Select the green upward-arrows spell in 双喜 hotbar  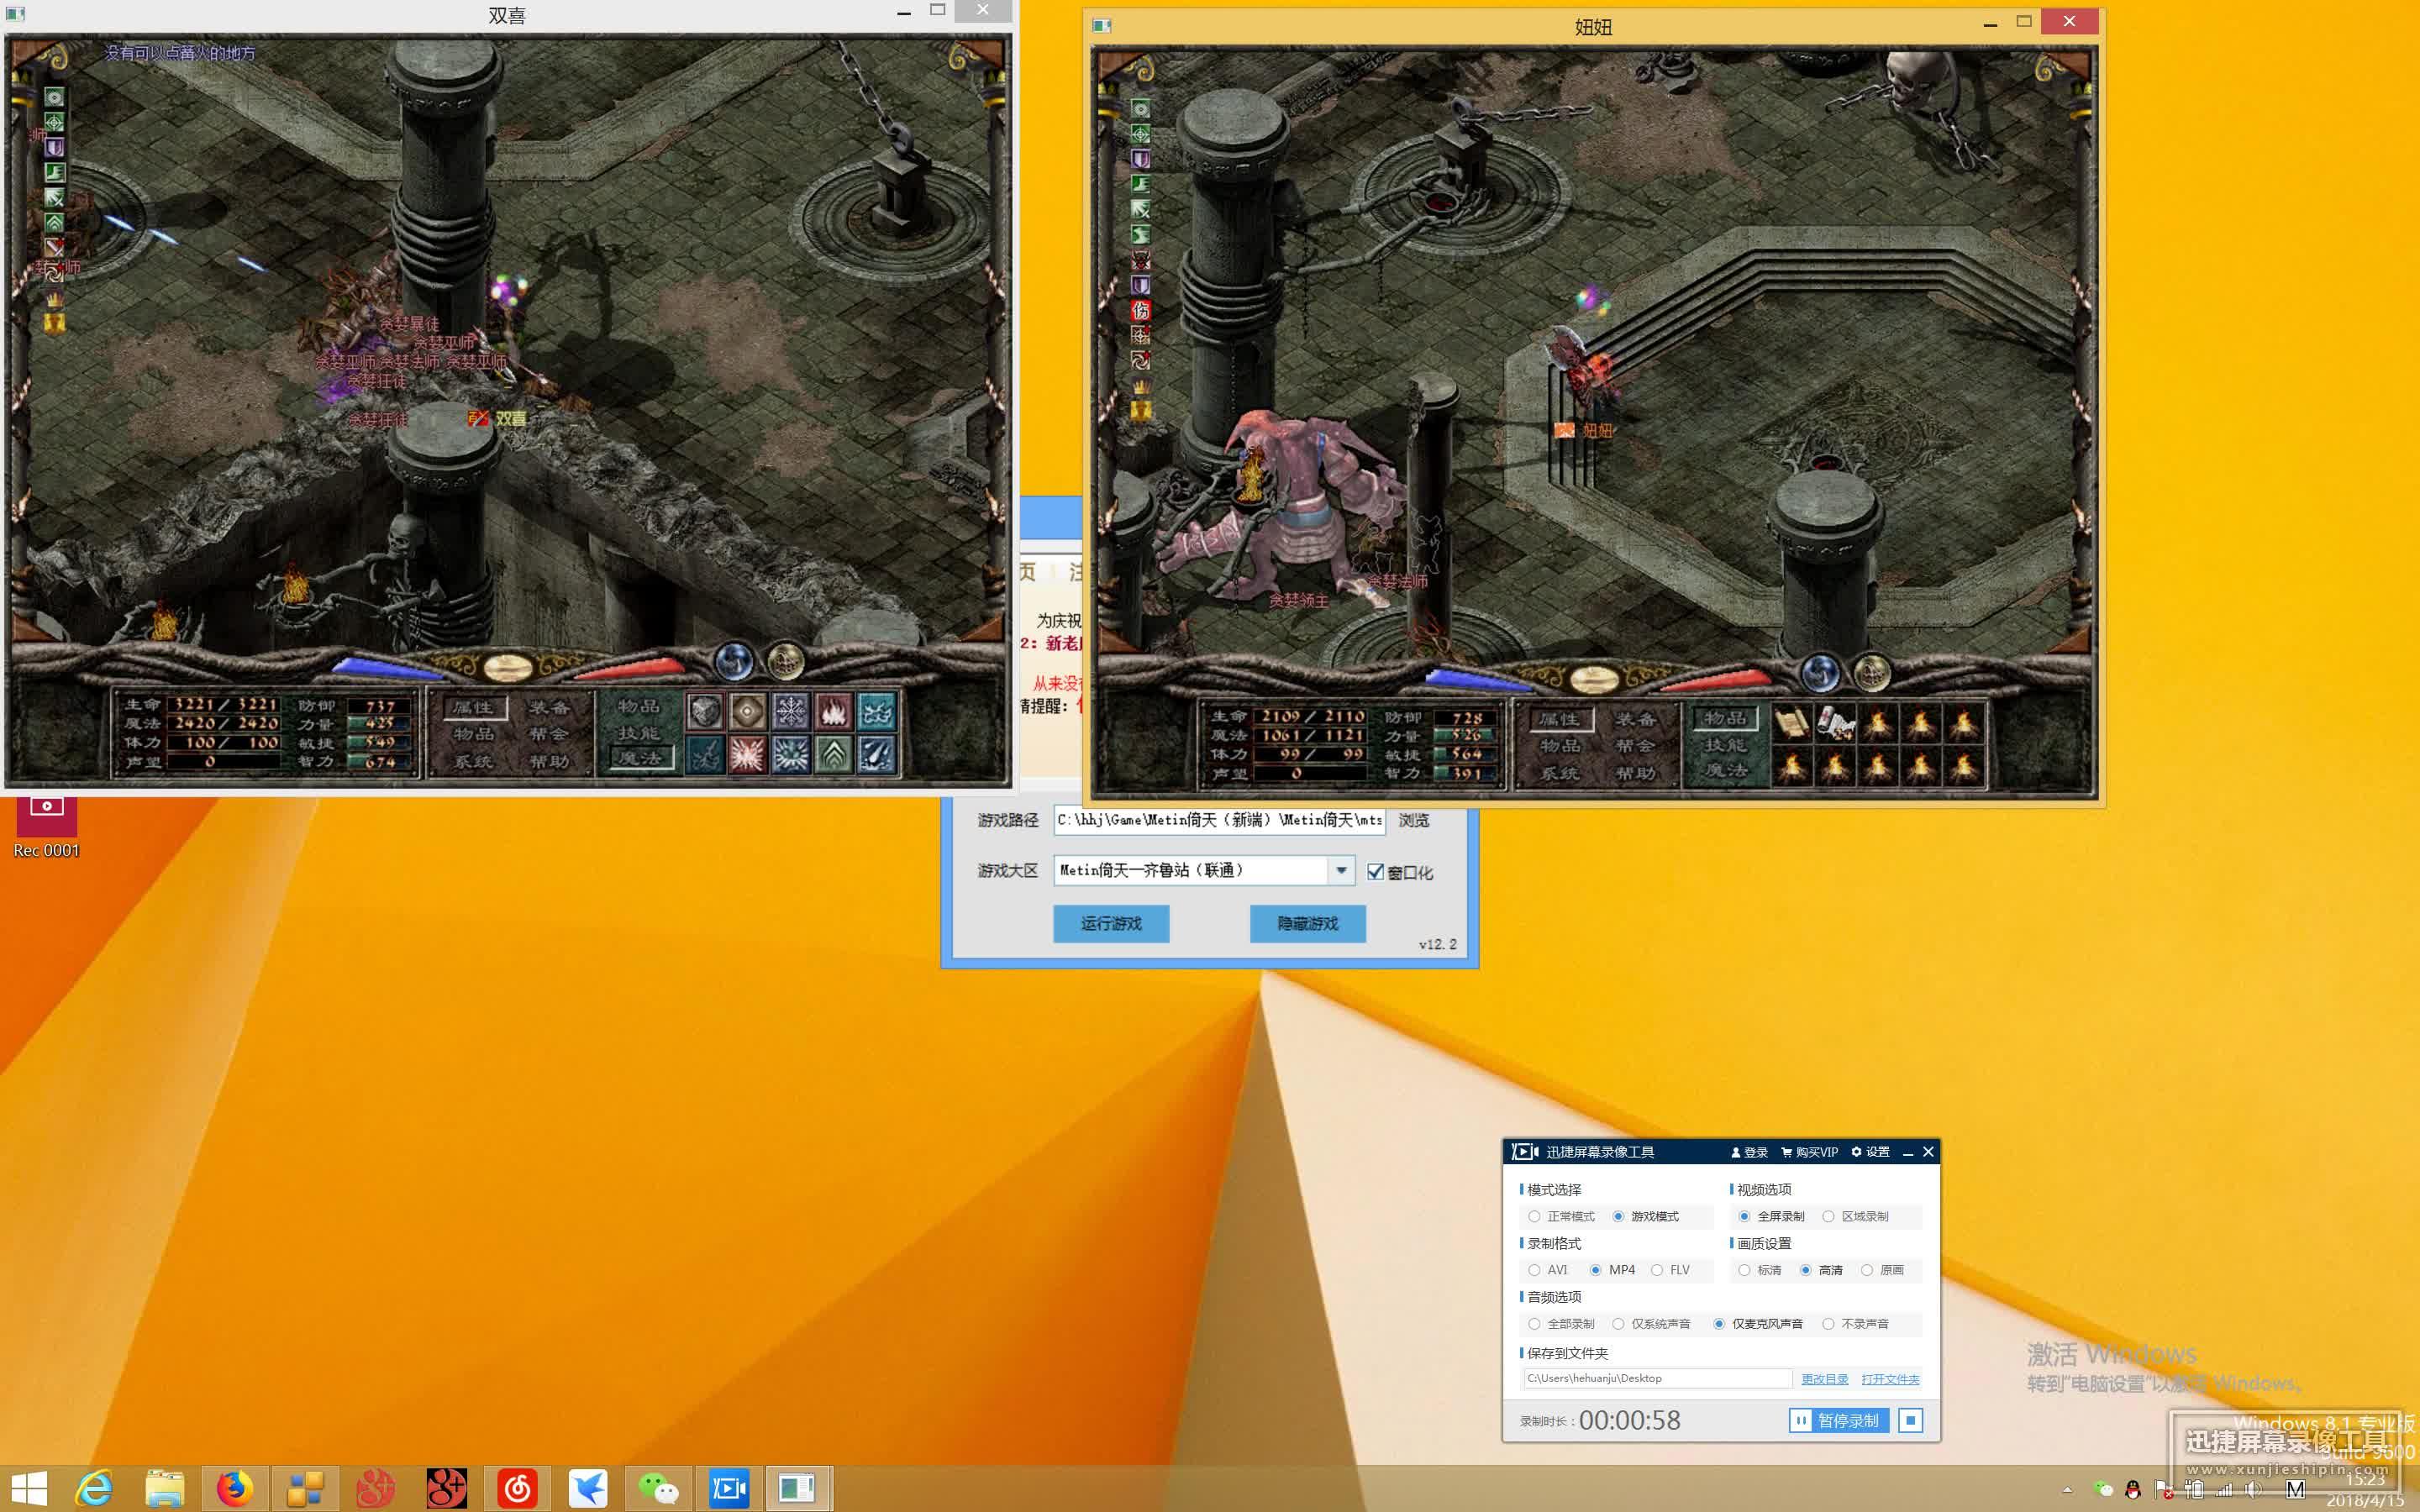point(834,754)
